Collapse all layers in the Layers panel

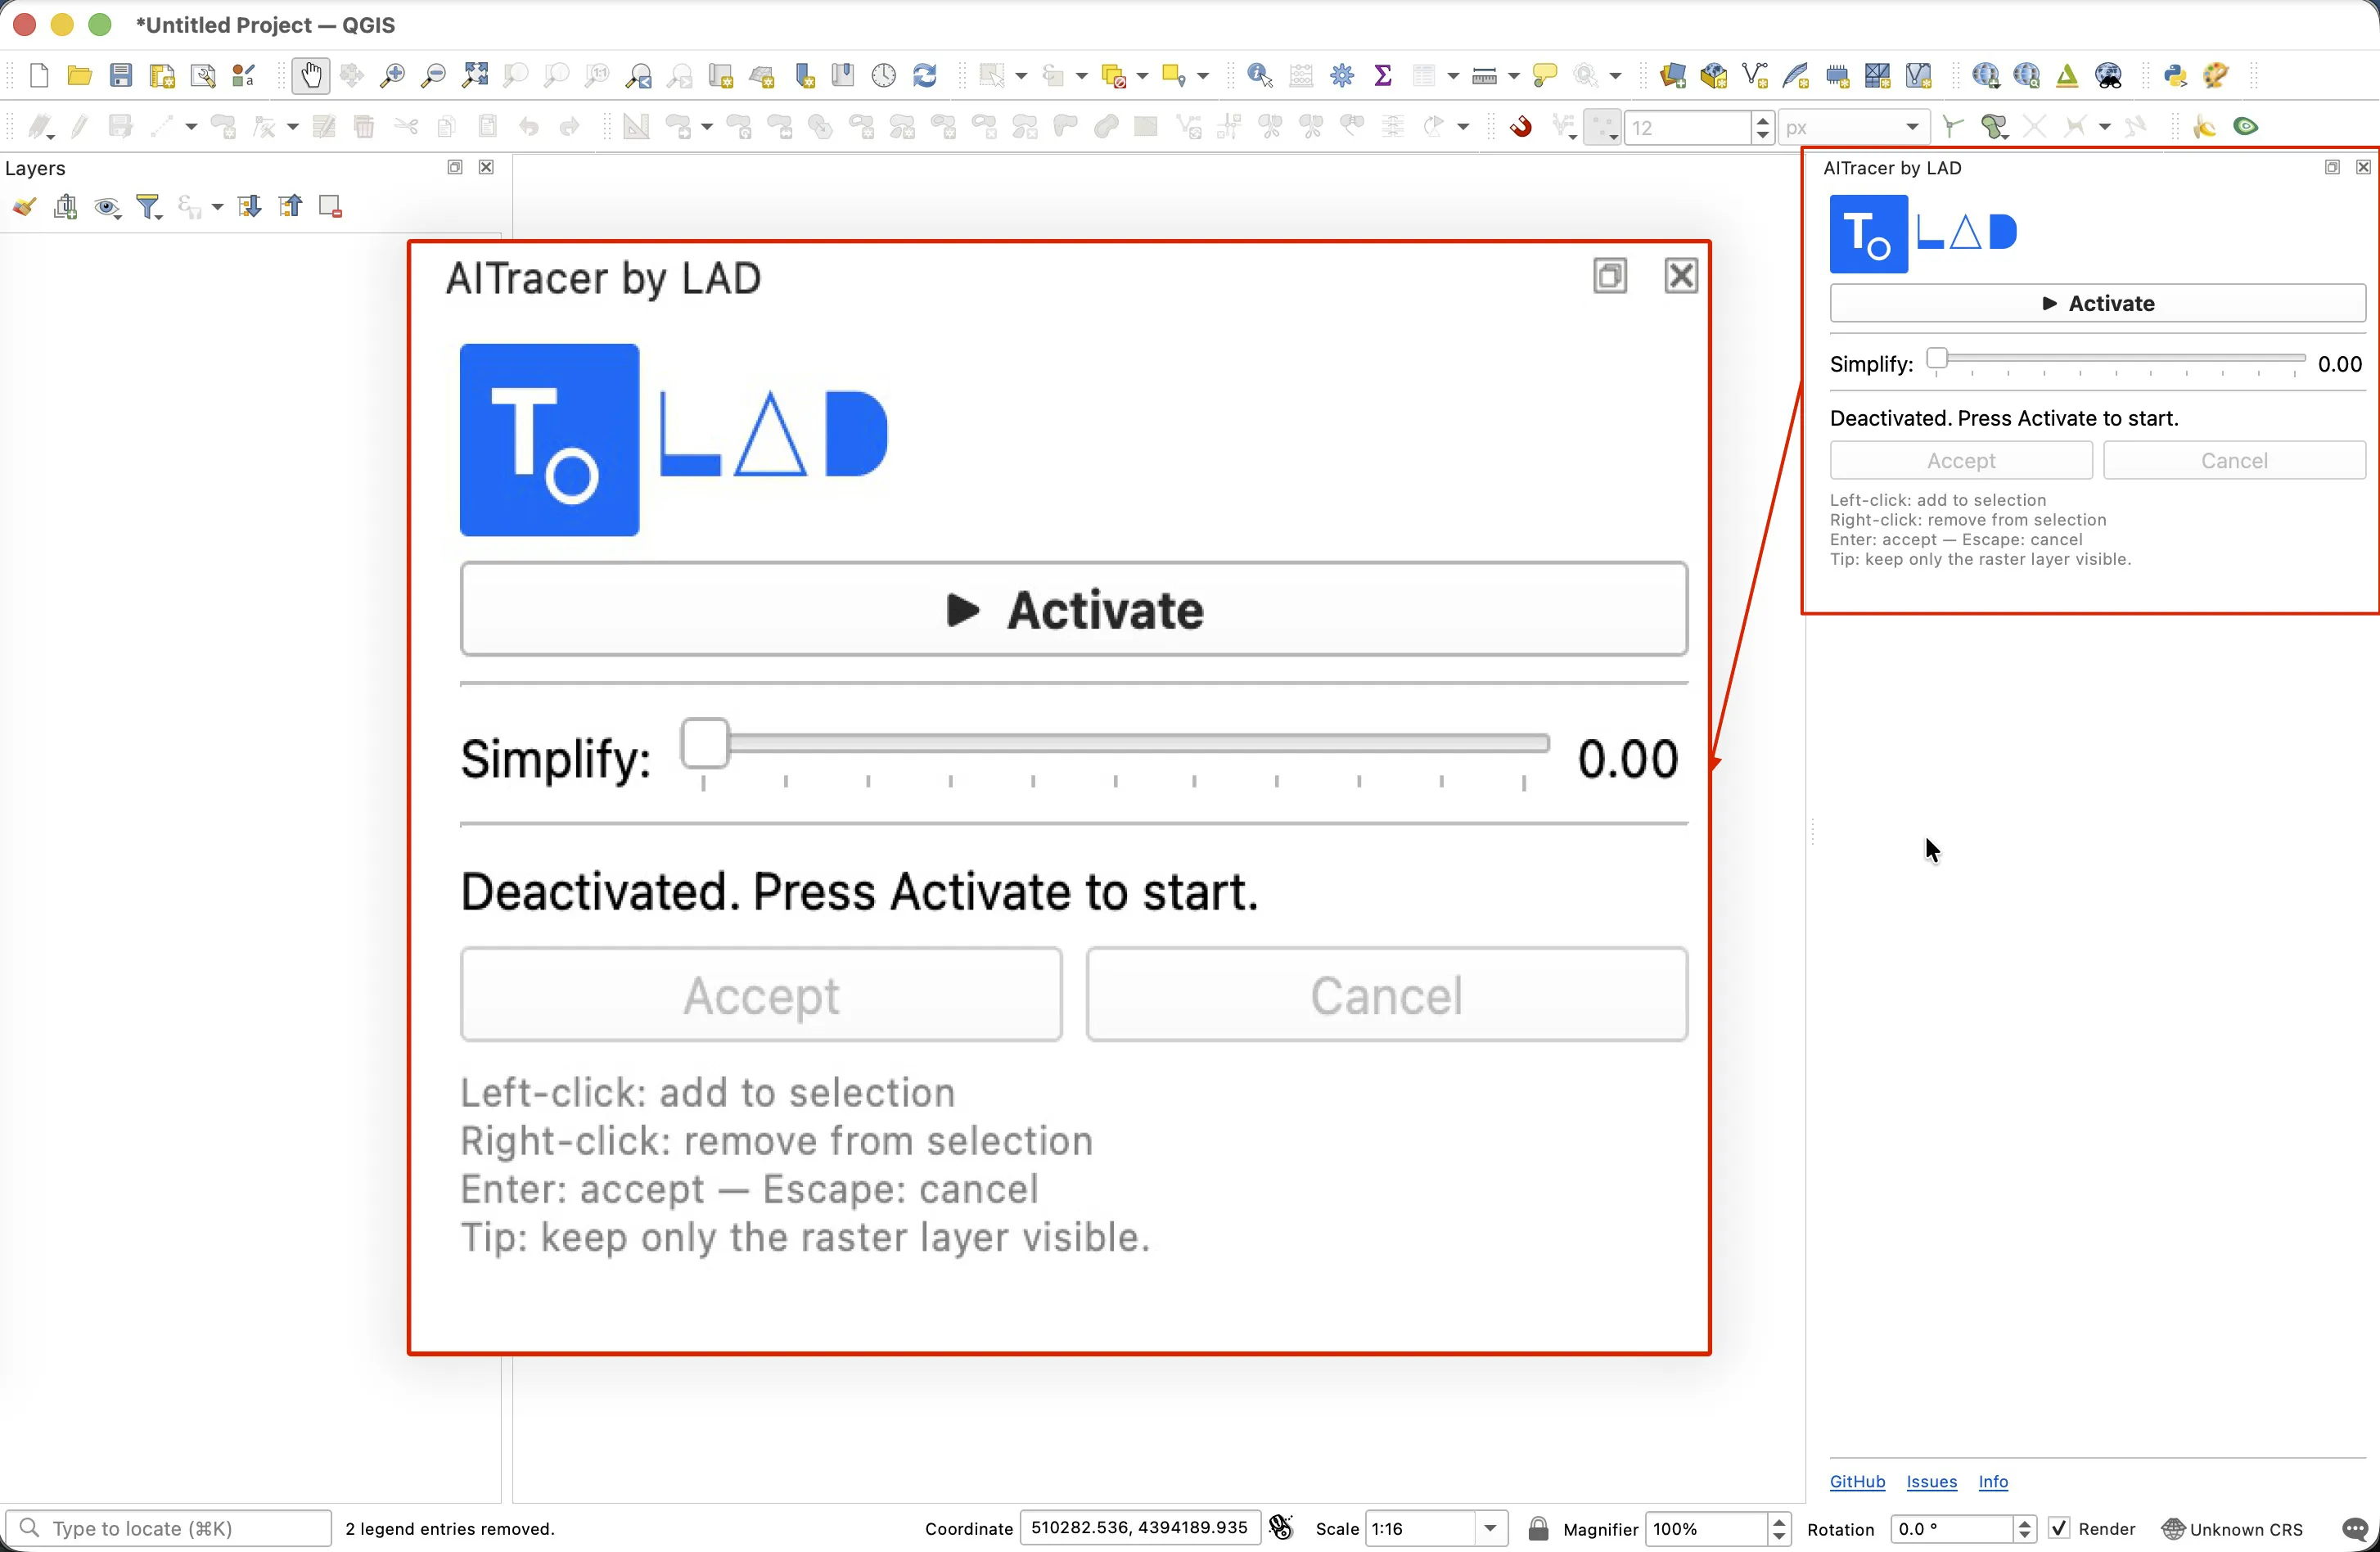tap(290, 207)
